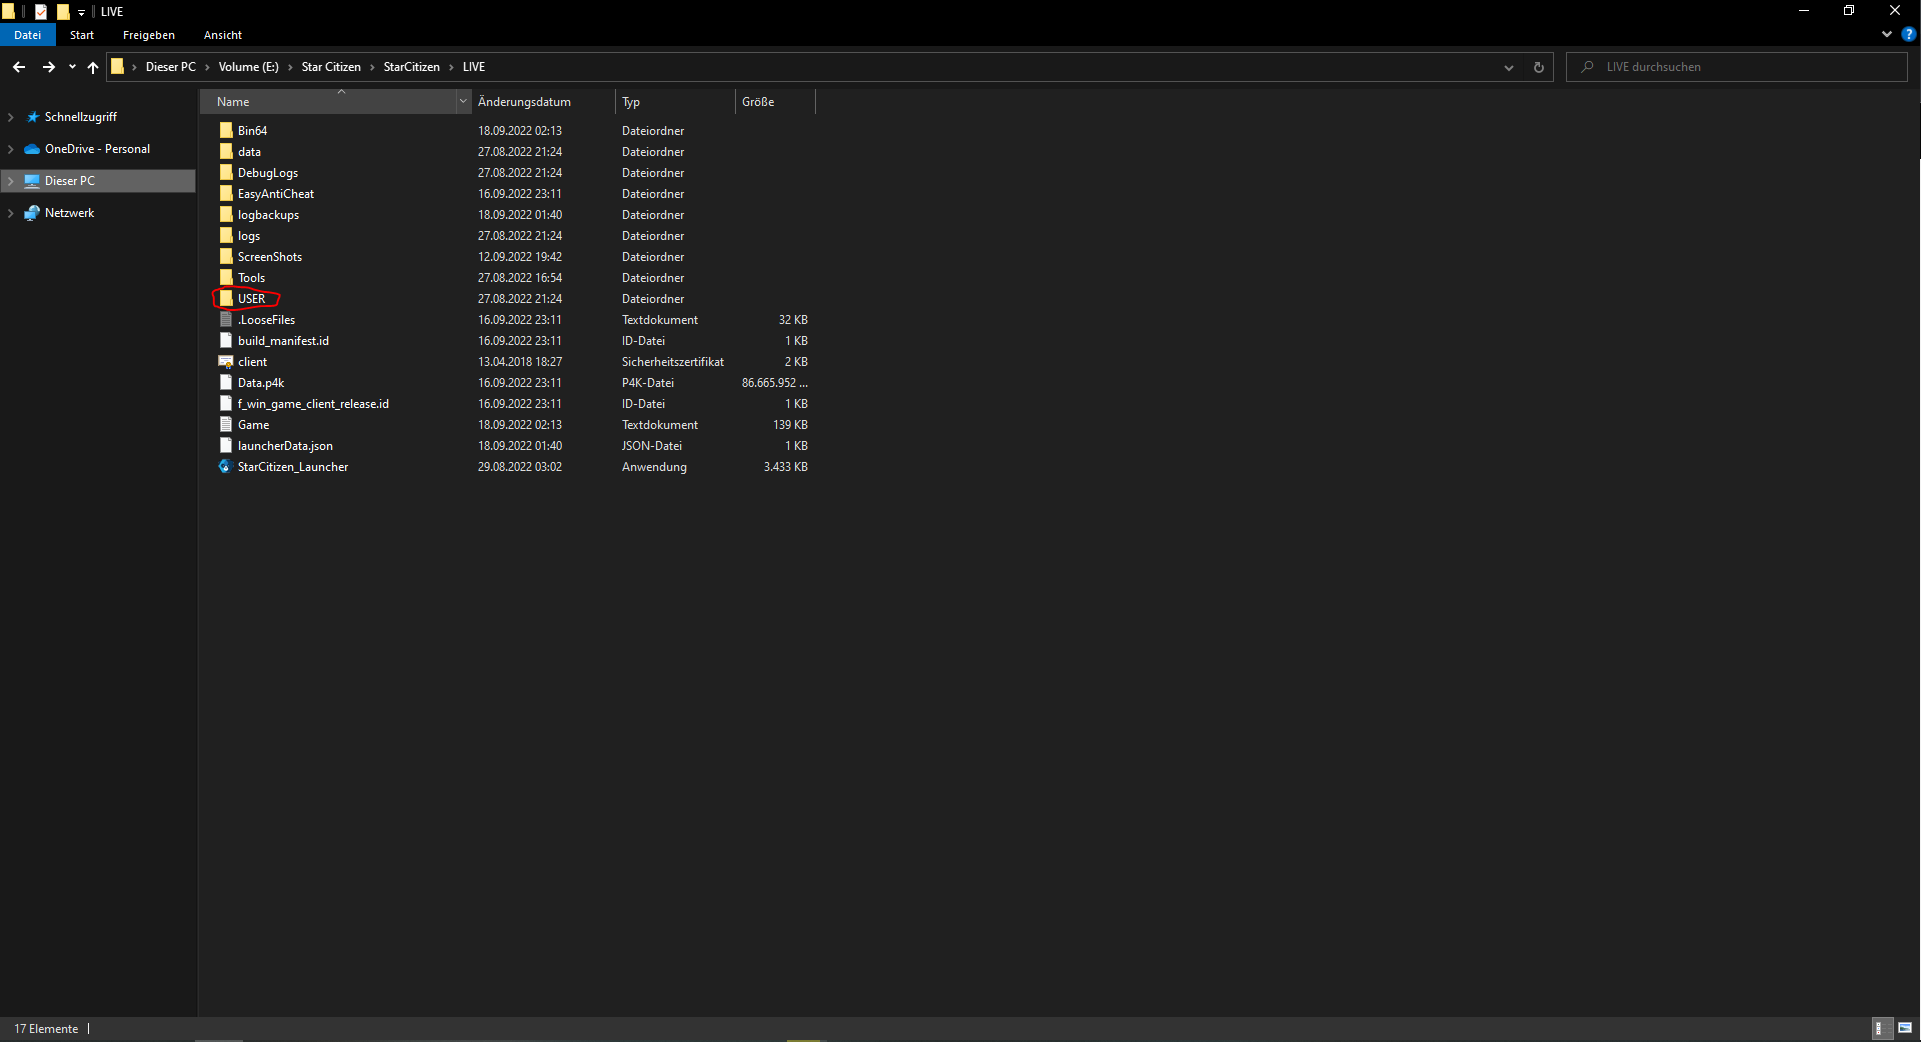Select Dieser PC in the navigation pane

point(70,181)
